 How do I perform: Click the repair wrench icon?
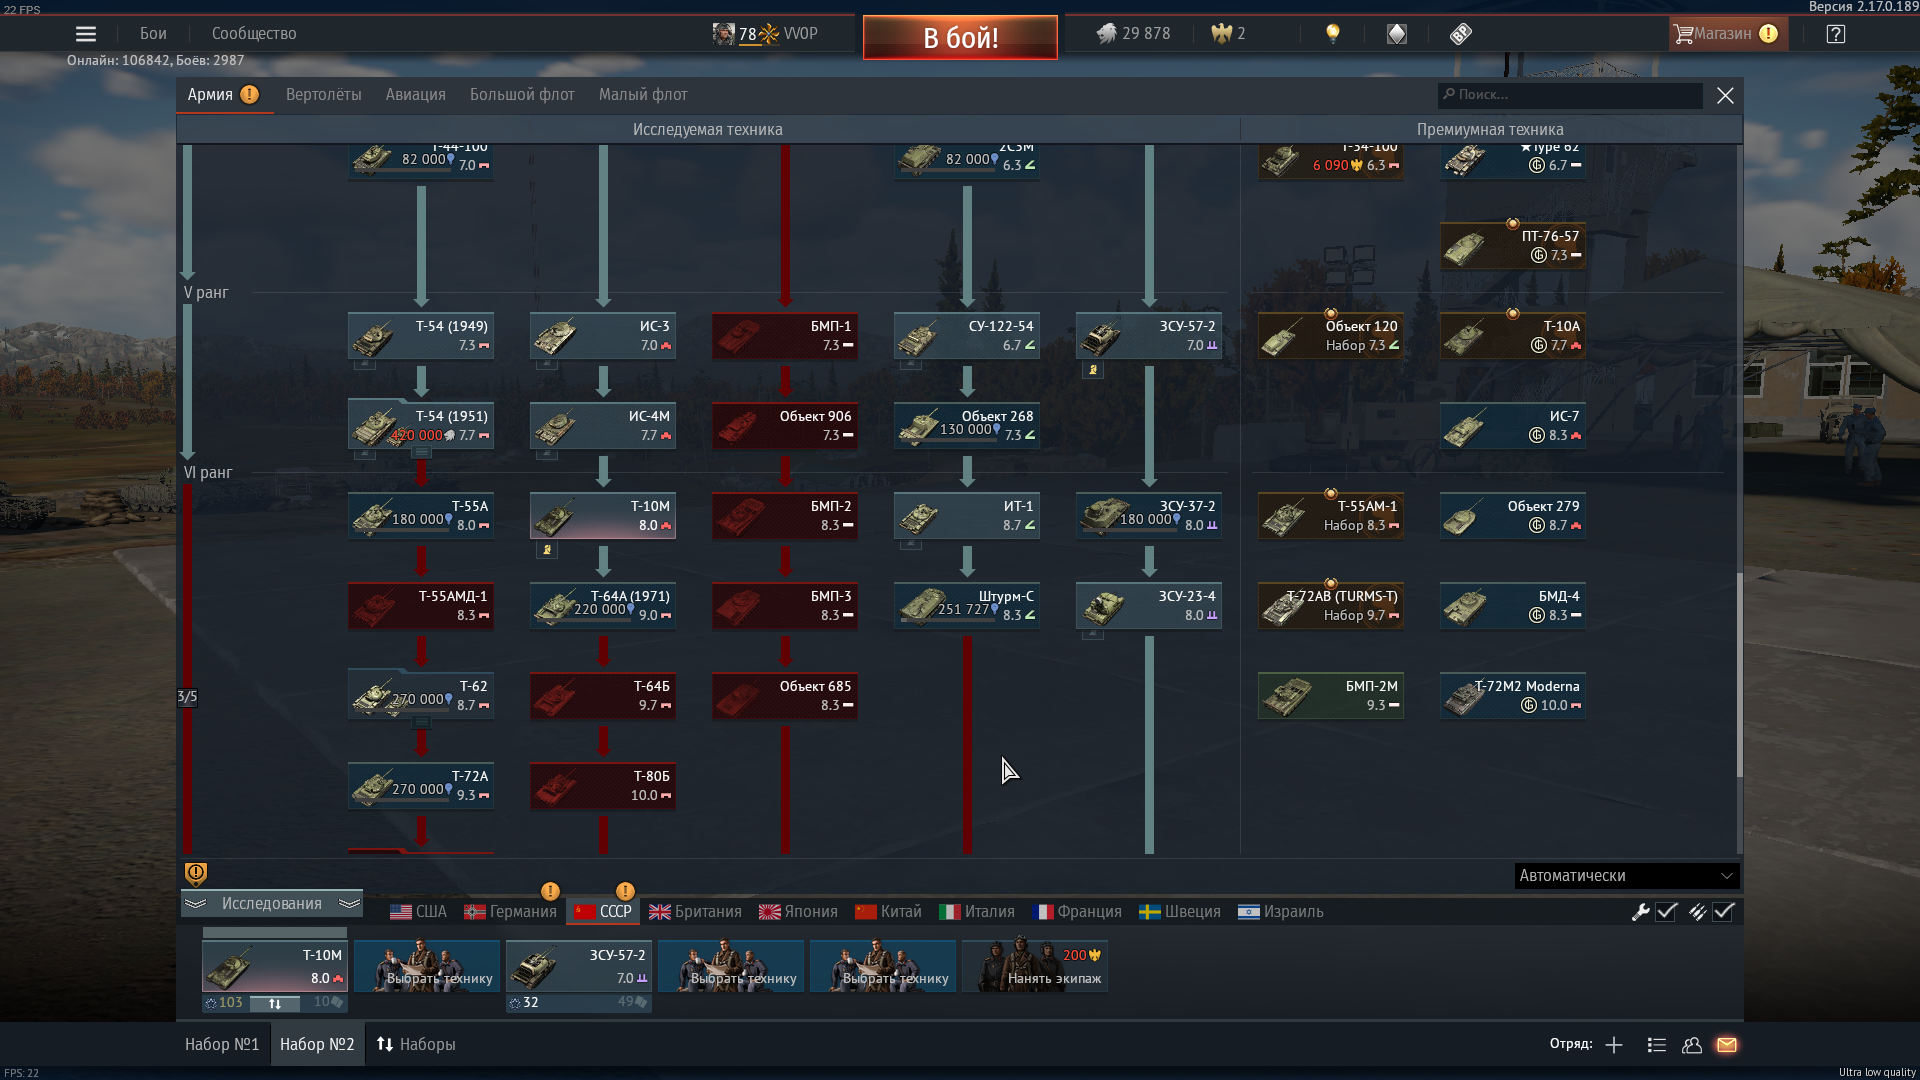[x=1640, y=912]
